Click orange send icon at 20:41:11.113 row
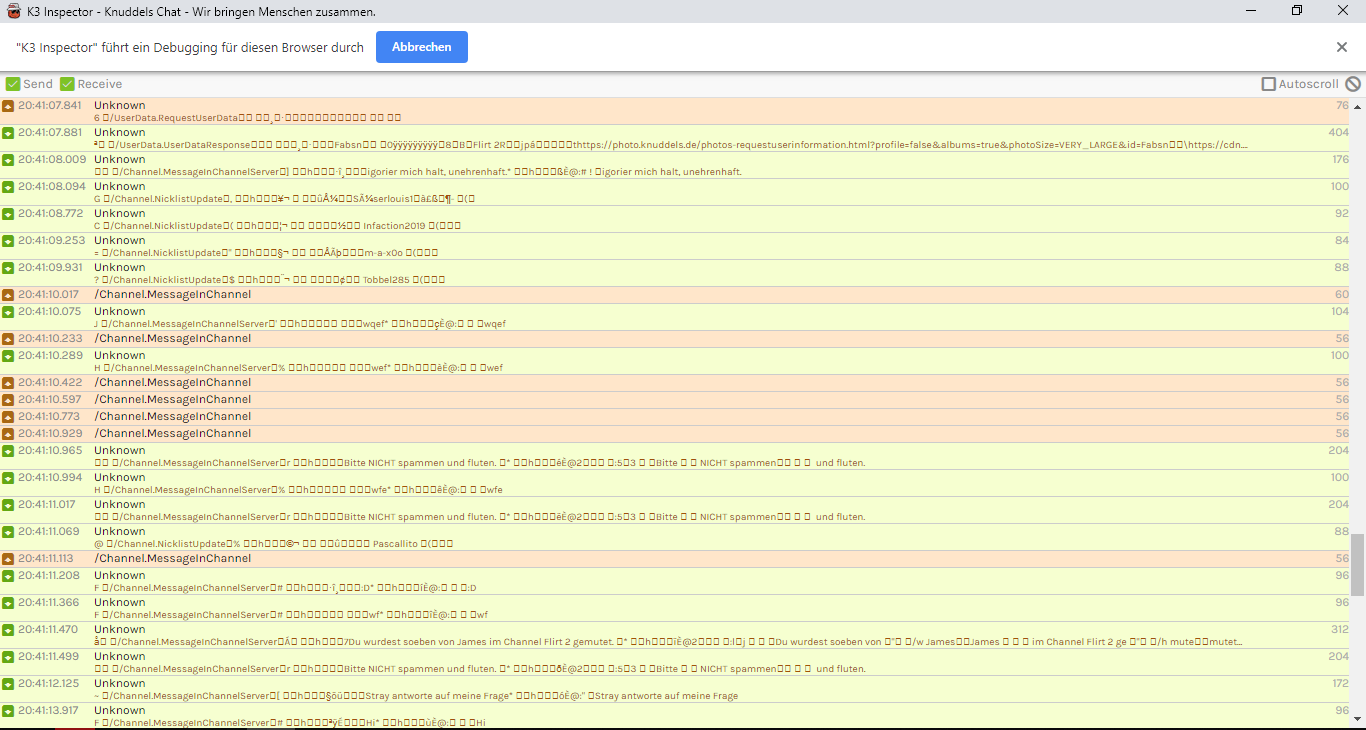 [8, 559]
